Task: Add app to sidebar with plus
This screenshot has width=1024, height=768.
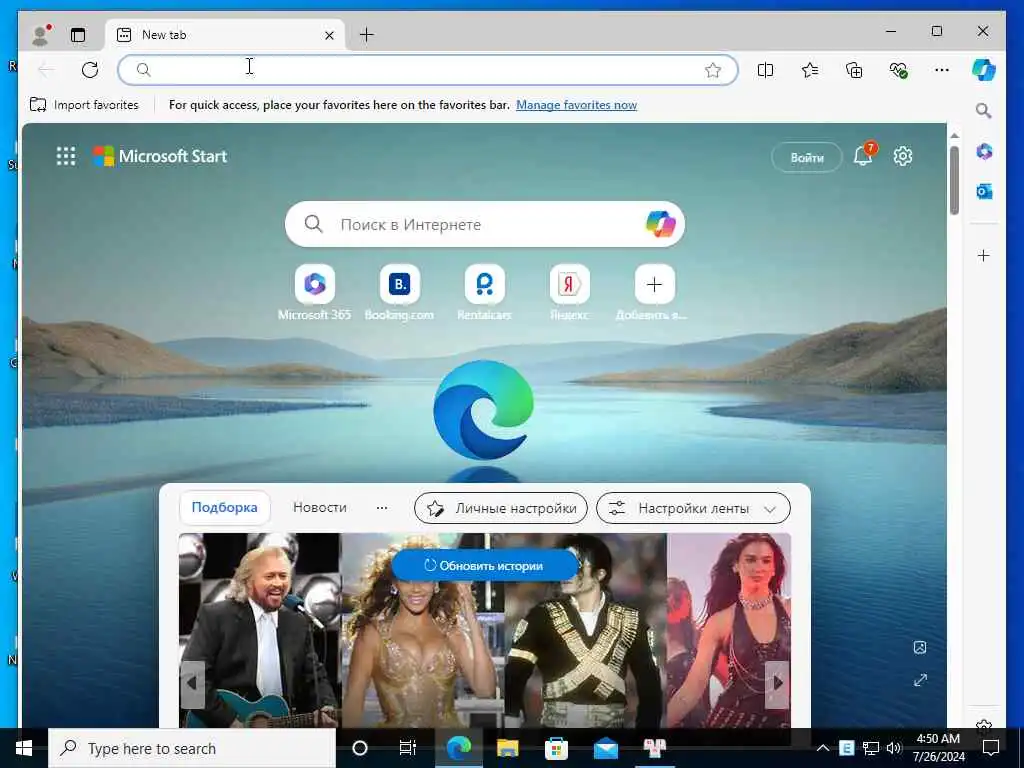Action: tap(984, 255)
